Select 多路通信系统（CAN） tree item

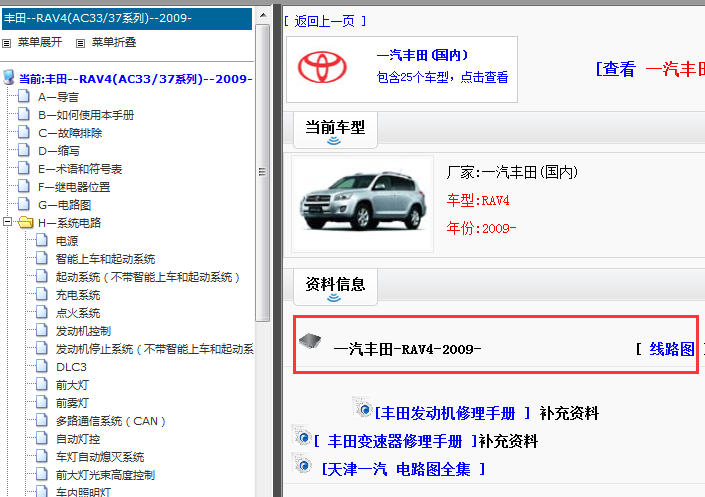click(x=111, y=421)
